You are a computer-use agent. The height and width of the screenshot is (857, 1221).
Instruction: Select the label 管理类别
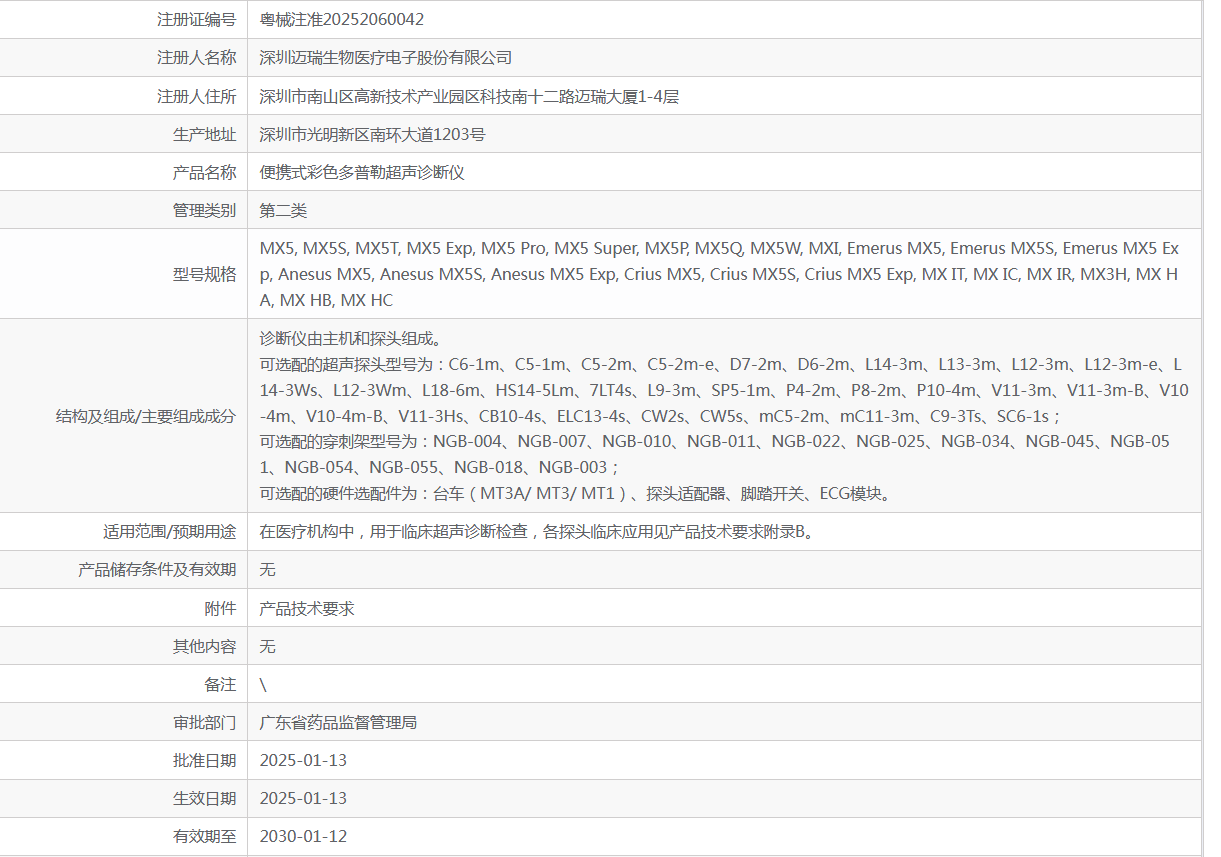coord(205,210)
